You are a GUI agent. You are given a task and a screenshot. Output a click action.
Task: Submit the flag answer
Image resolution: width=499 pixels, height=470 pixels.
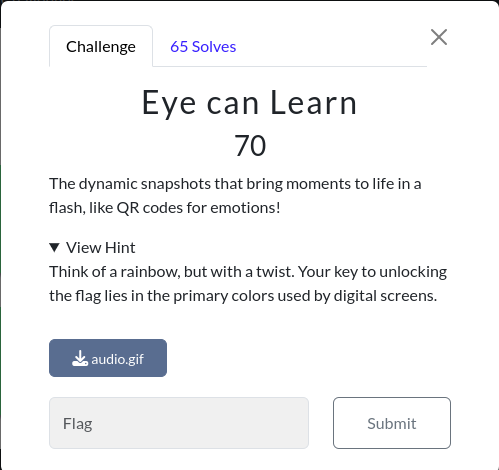point(392,423)
